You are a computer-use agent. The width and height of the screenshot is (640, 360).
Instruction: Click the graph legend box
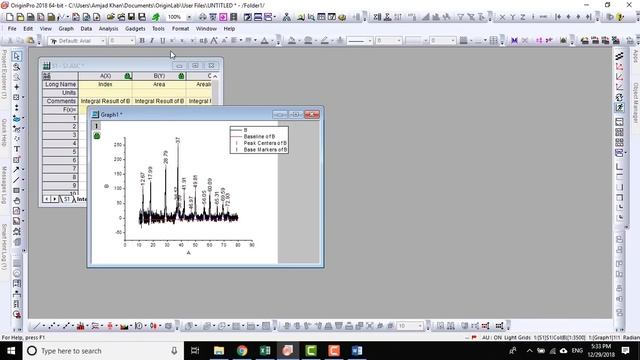click(259, 140)
